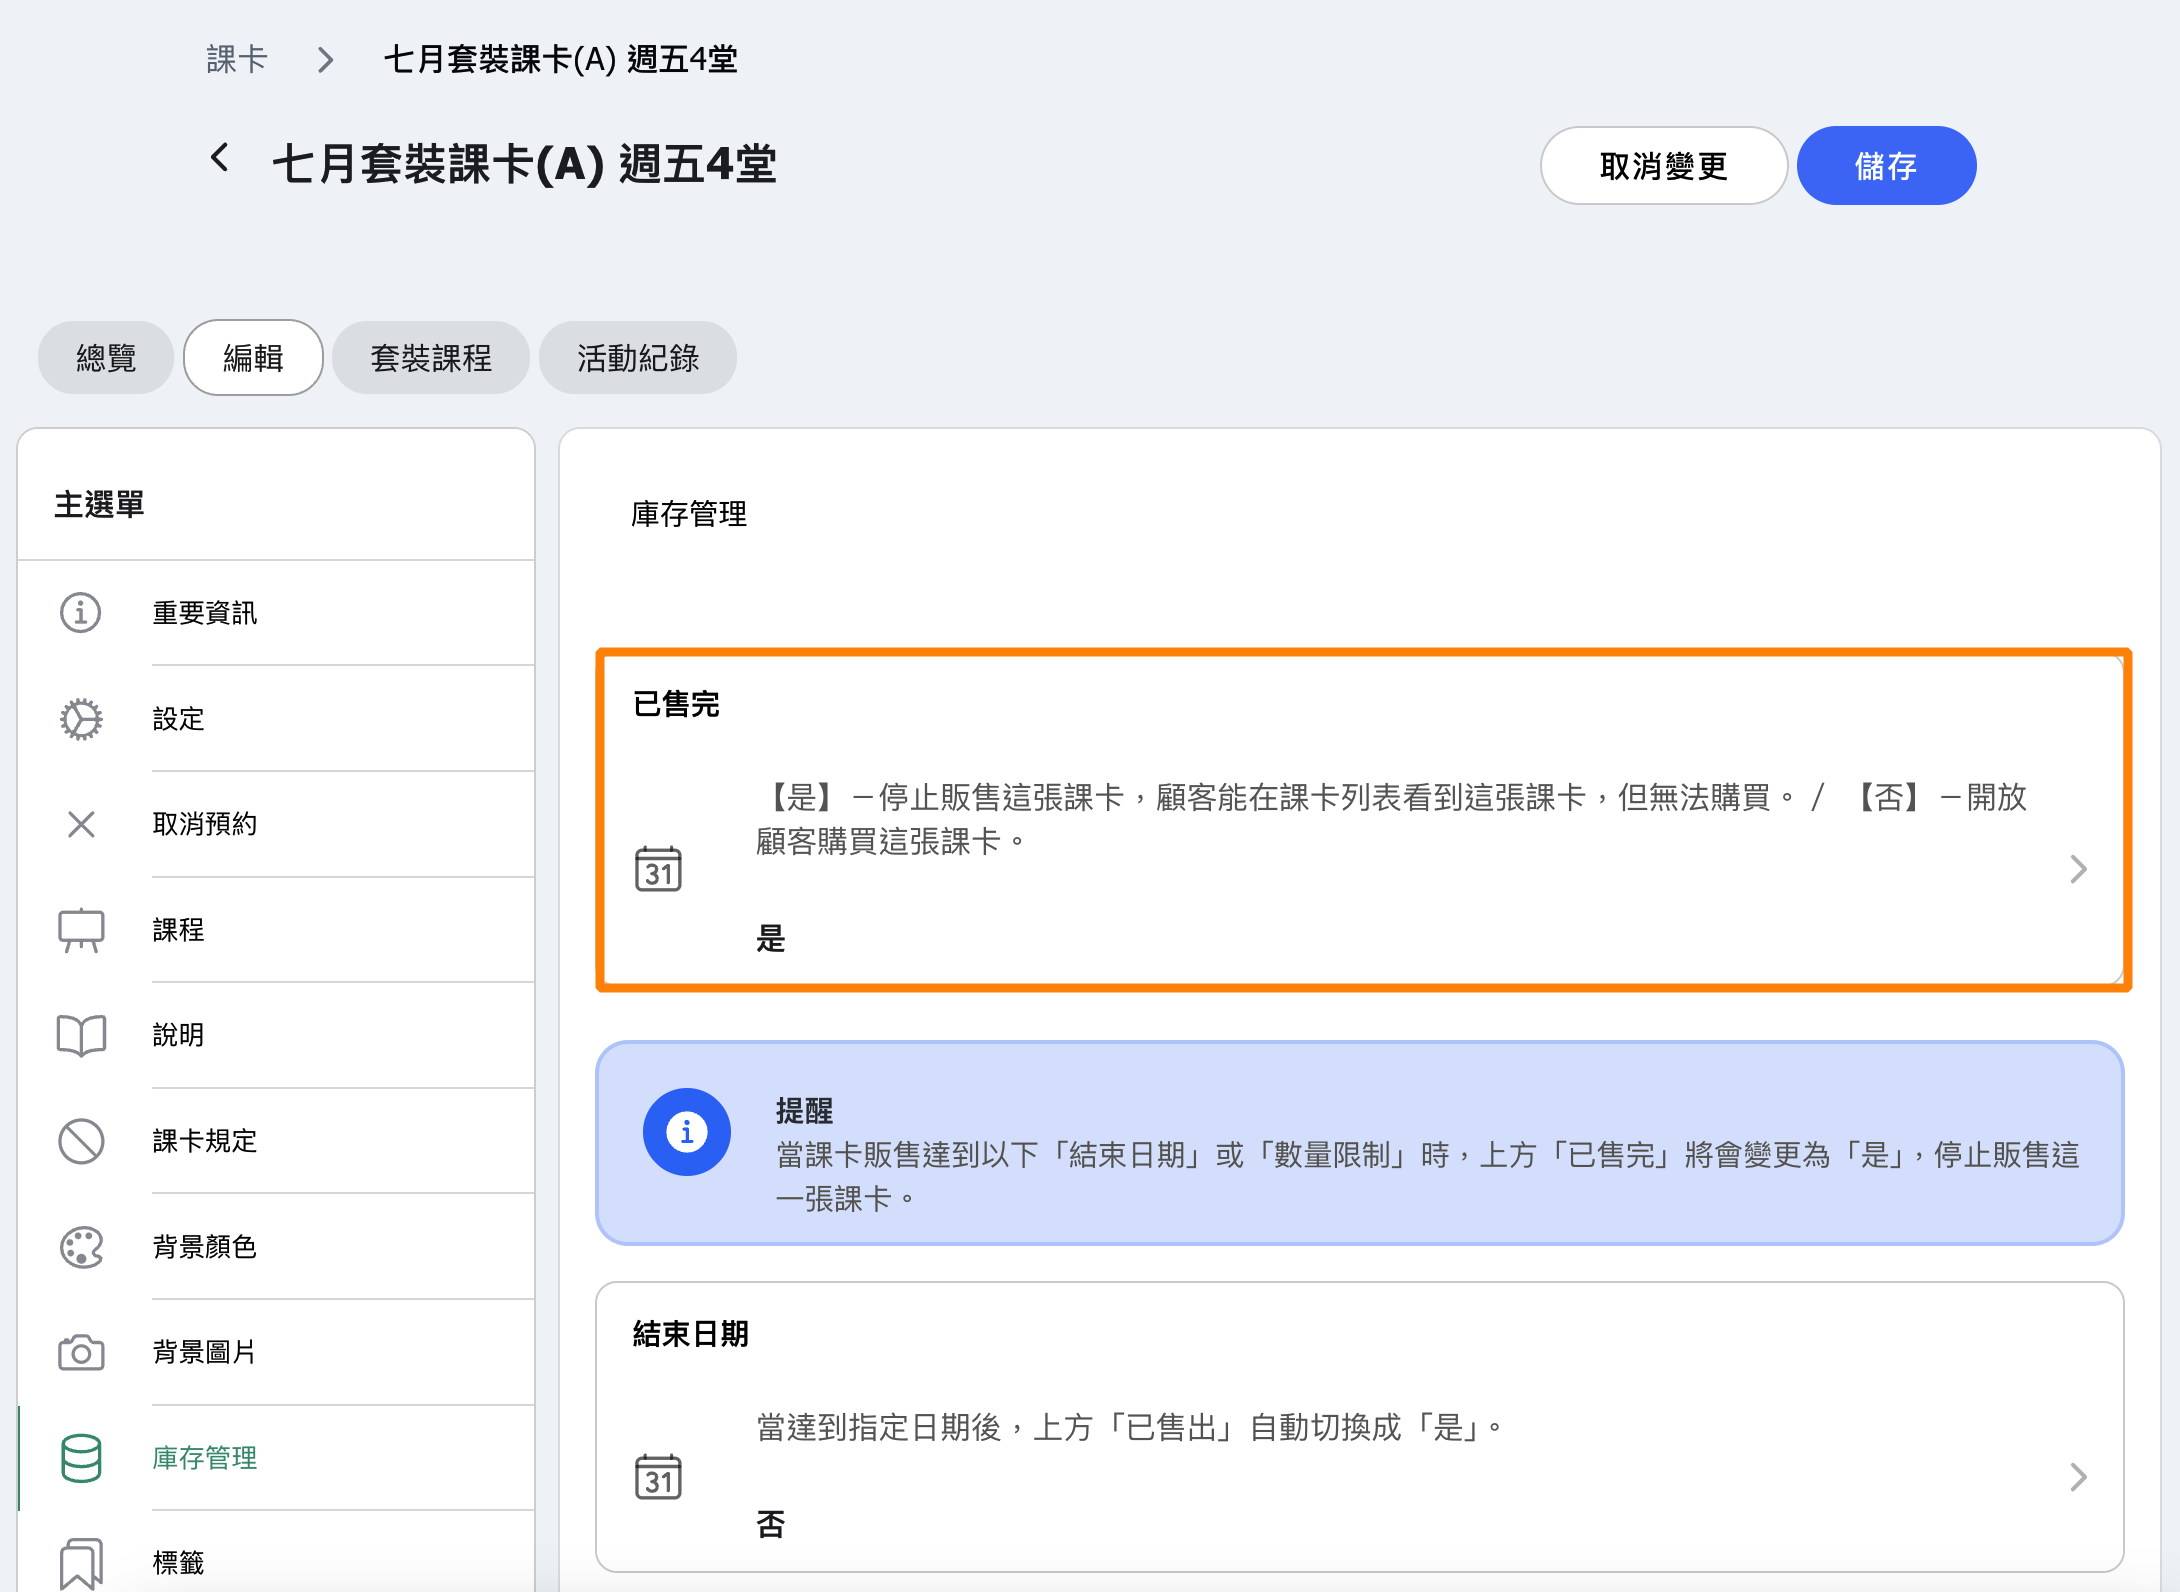
Task: Go back using the arrow beside title
Action: pos(220,158)
